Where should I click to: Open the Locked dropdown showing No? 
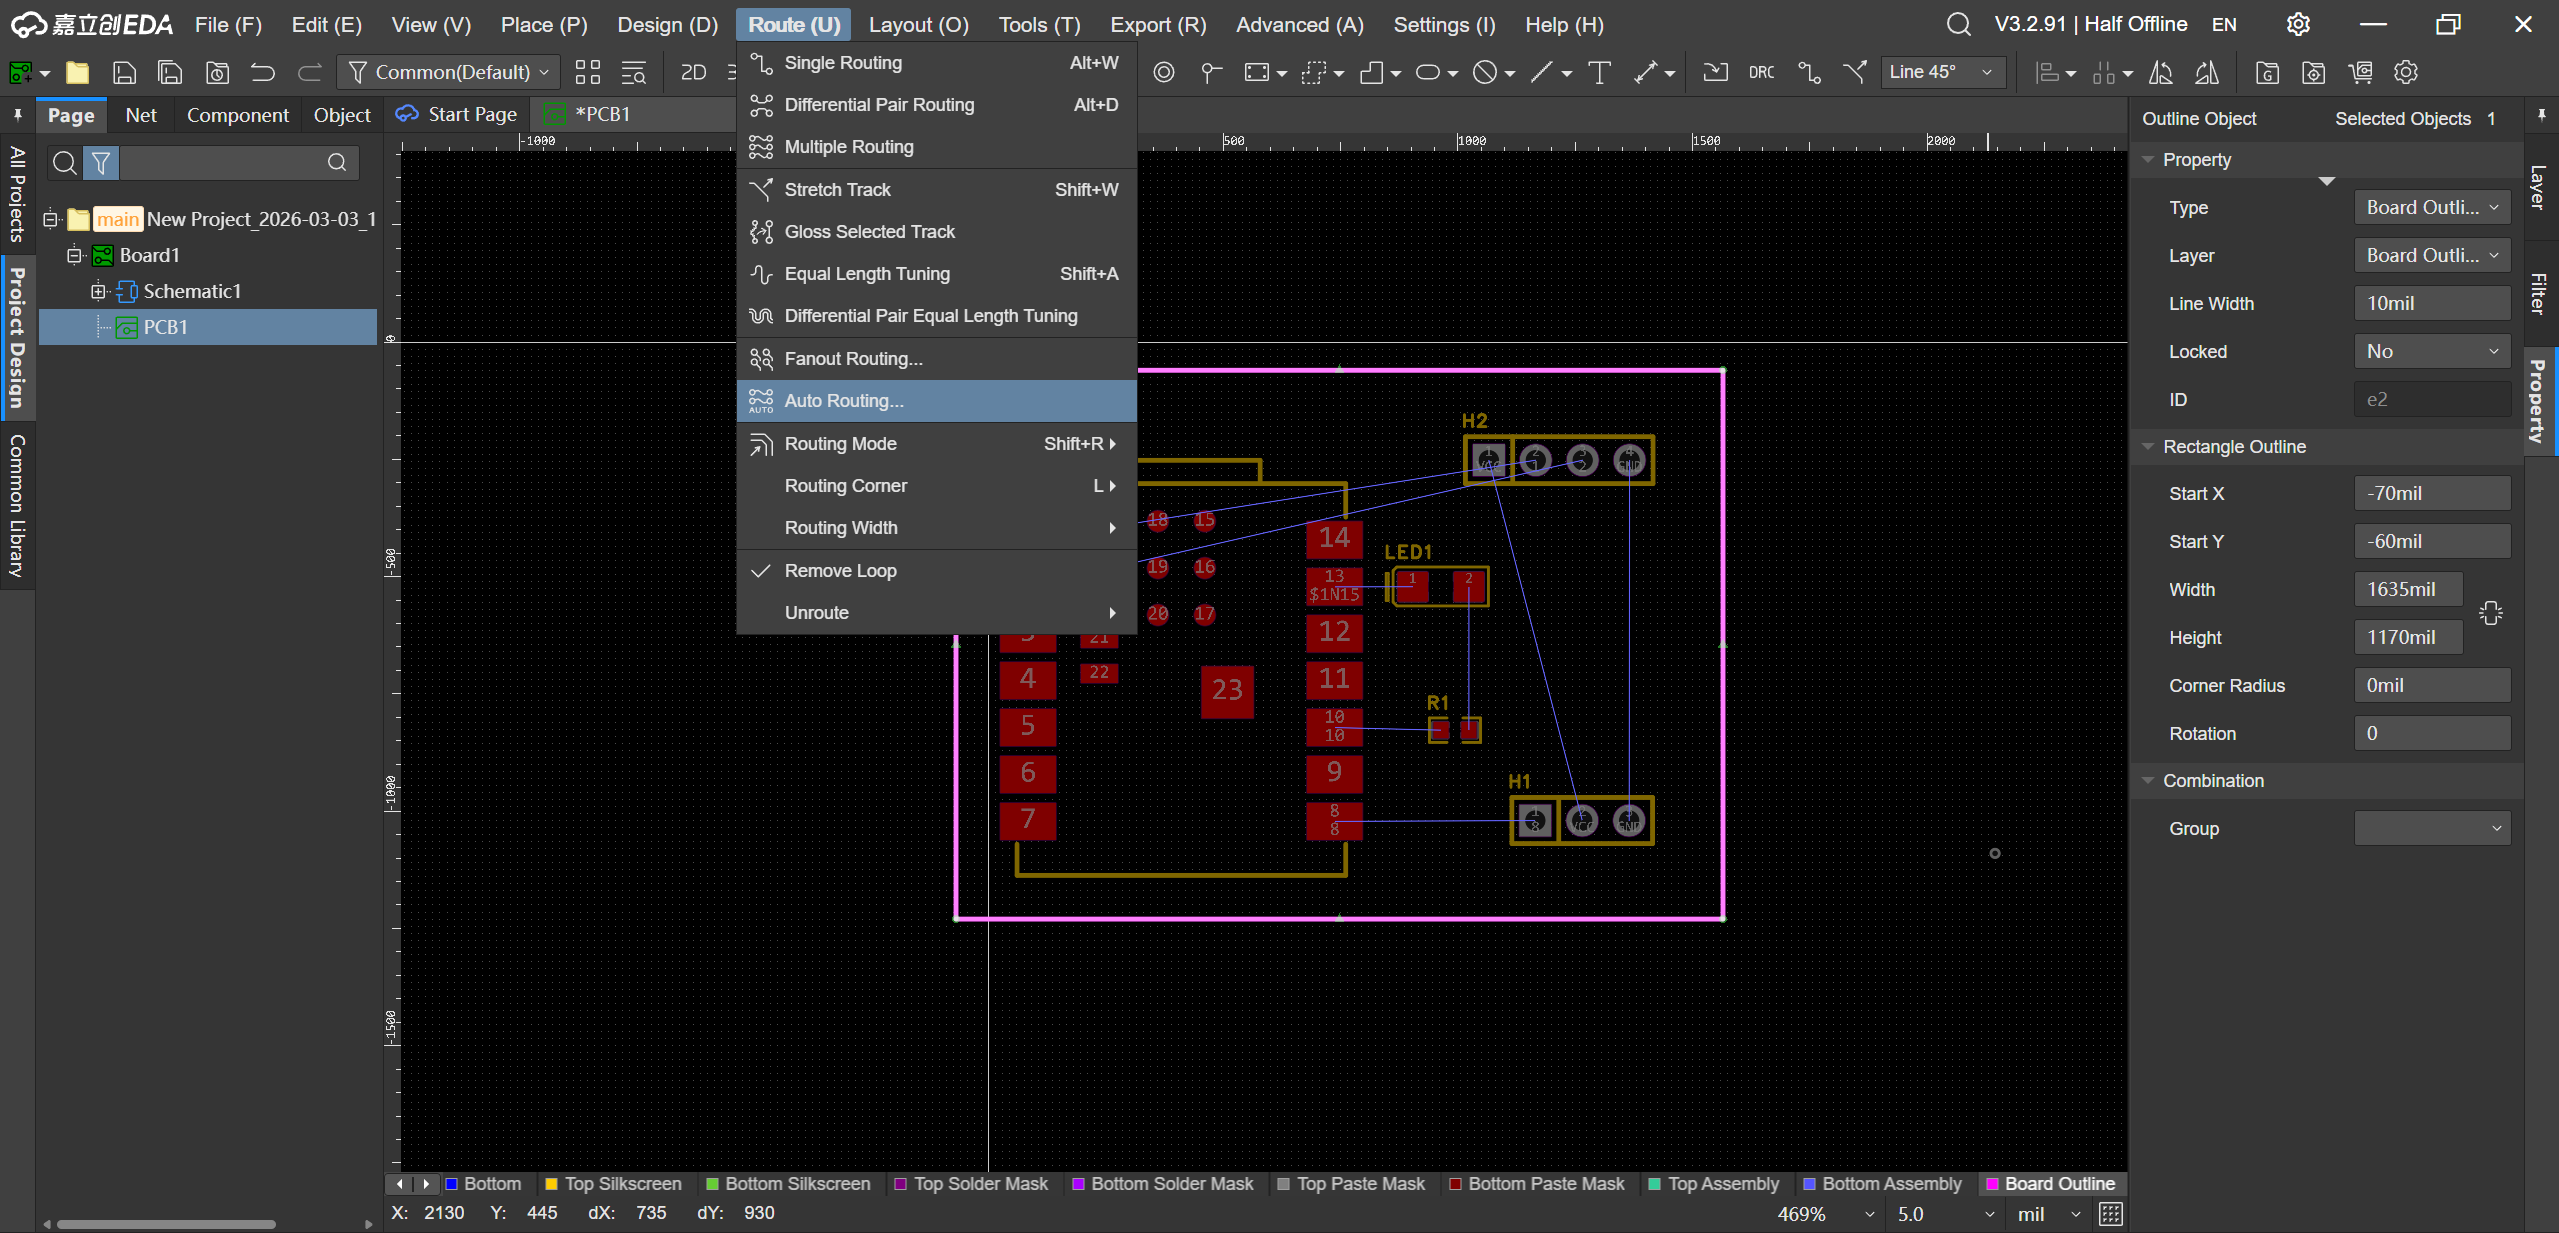coord(2431,351)
